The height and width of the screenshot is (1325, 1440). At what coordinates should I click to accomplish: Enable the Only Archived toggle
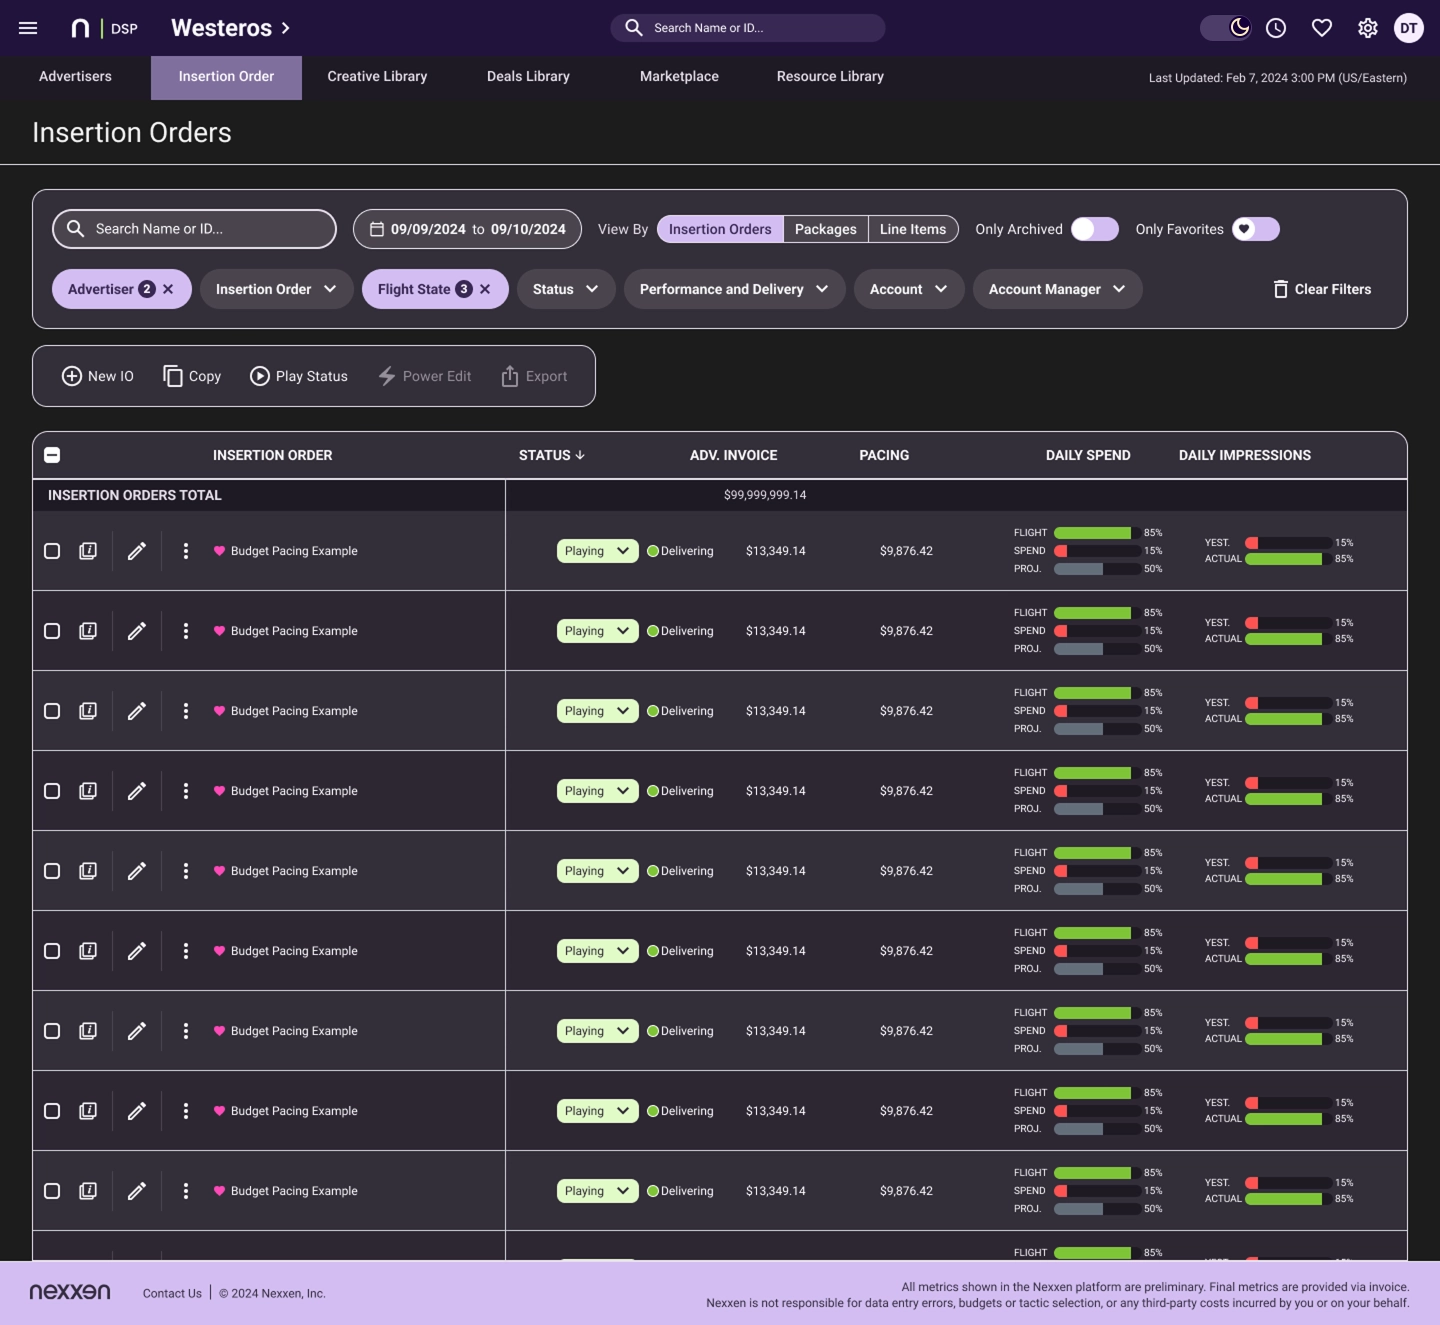click(1094, 229)
